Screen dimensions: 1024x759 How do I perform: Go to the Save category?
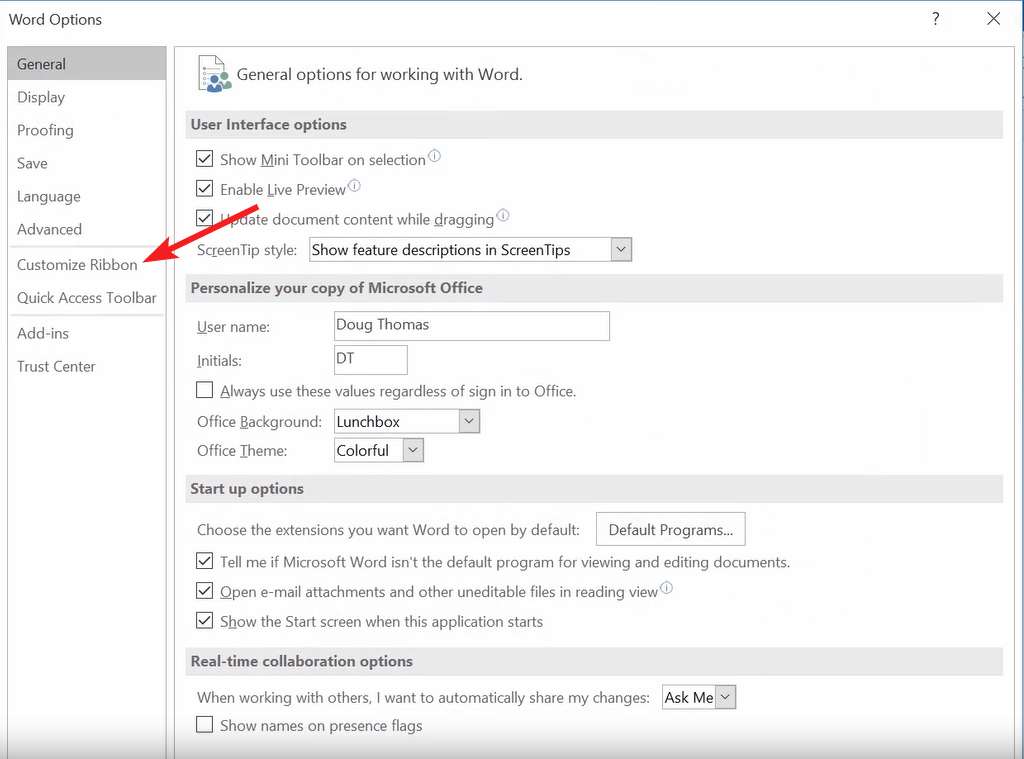click(87, 163)
